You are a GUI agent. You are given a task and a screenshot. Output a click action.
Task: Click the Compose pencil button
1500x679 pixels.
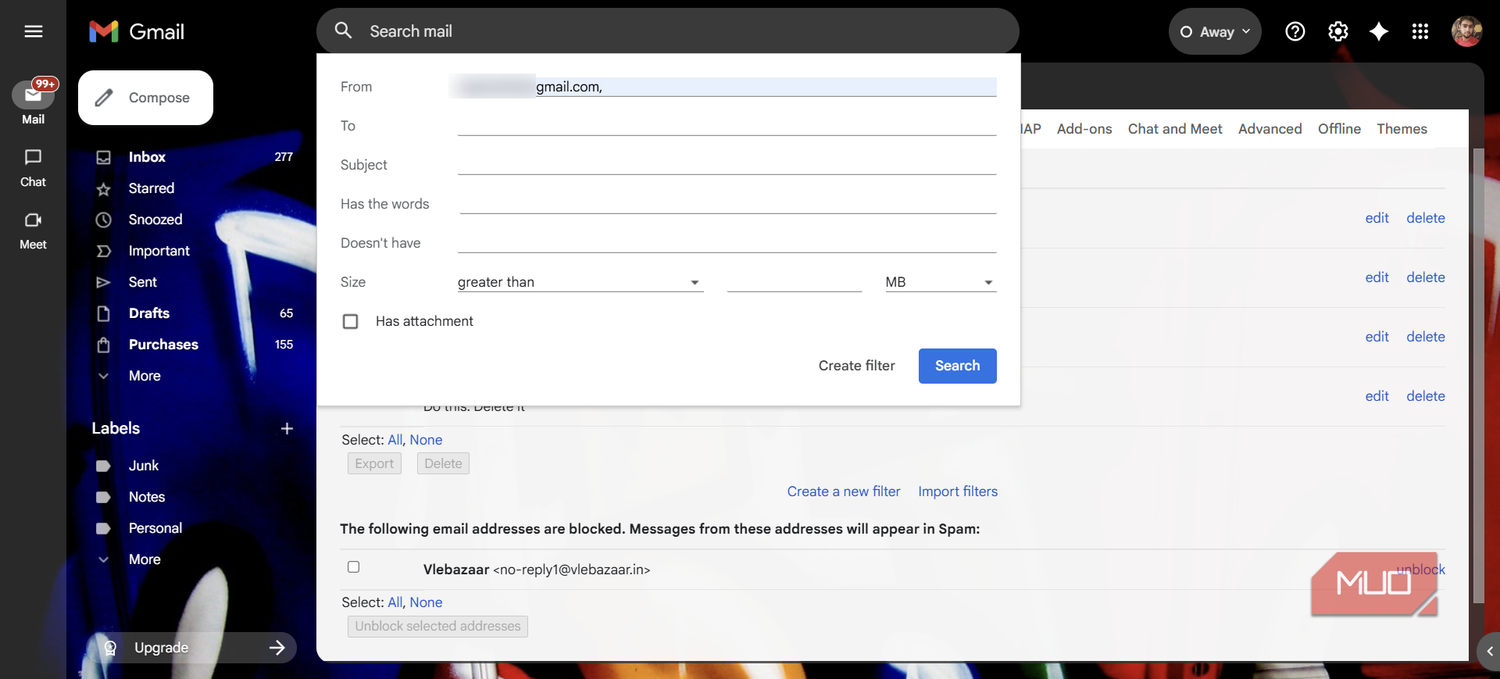[x=146, y=98]
